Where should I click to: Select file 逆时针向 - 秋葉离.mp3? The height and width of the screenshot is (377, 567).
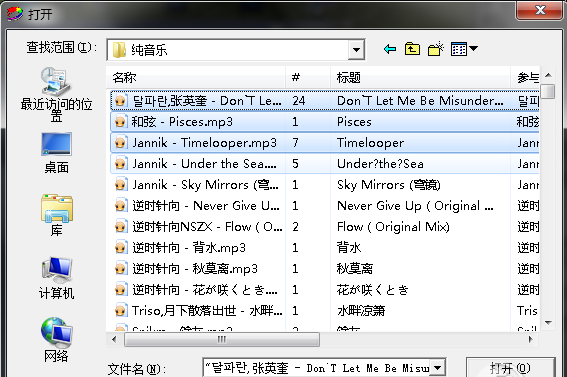pos(195,269)
